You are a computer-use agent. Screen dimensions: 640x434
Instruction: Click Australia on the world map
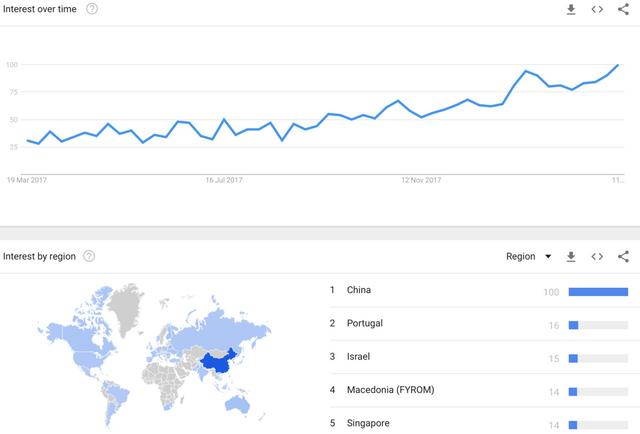tap(237, 404)
